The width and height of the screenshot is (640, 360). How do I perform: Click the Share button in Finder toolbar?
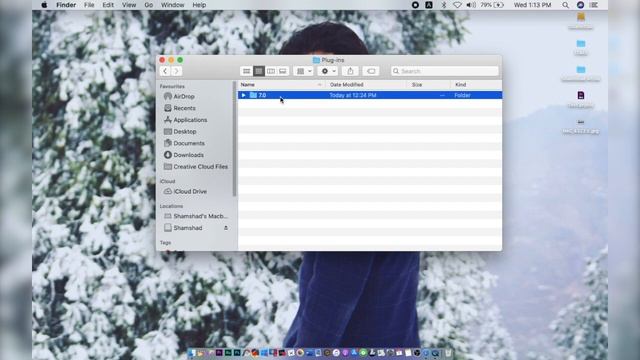pyautogui.click(x=350, y=71)
